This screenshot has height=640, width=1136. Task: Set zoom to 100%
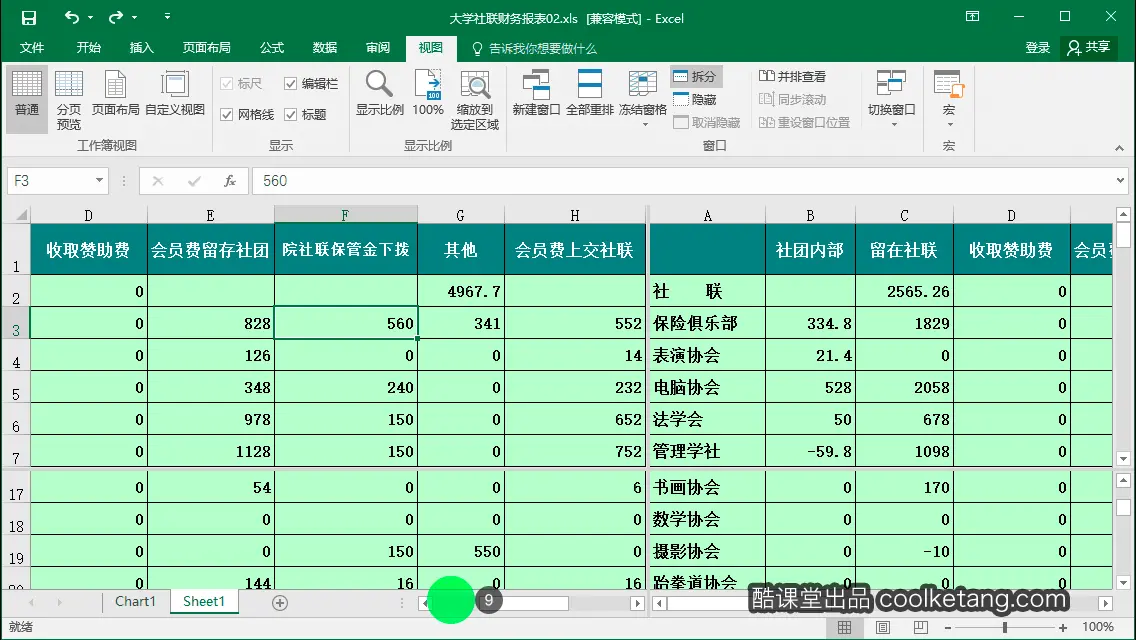[427, 93]
